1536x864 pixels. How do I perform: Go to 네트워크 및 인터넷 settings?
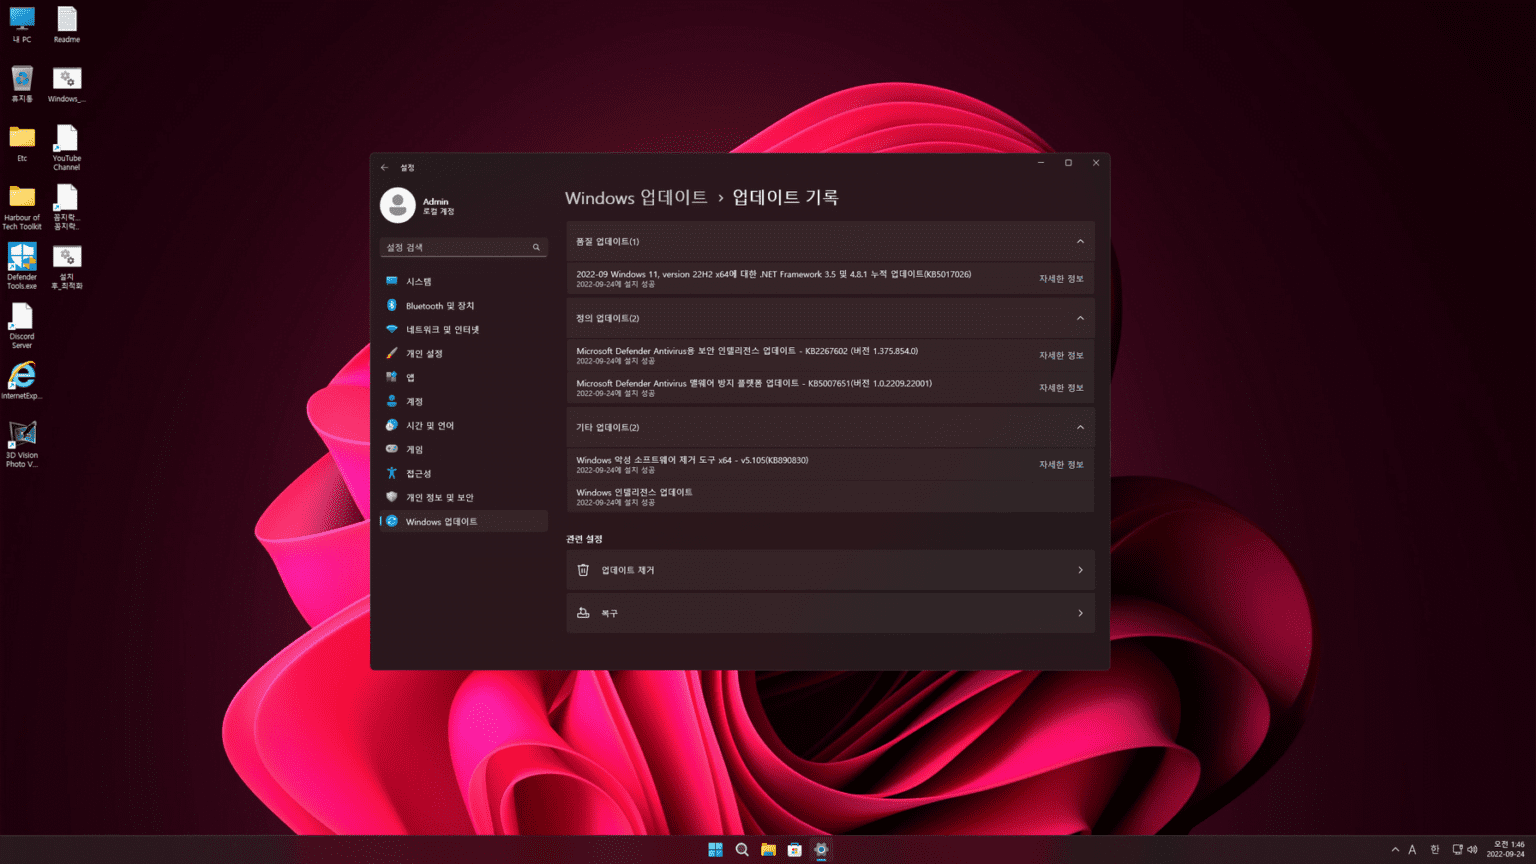(x=464, y=329)
